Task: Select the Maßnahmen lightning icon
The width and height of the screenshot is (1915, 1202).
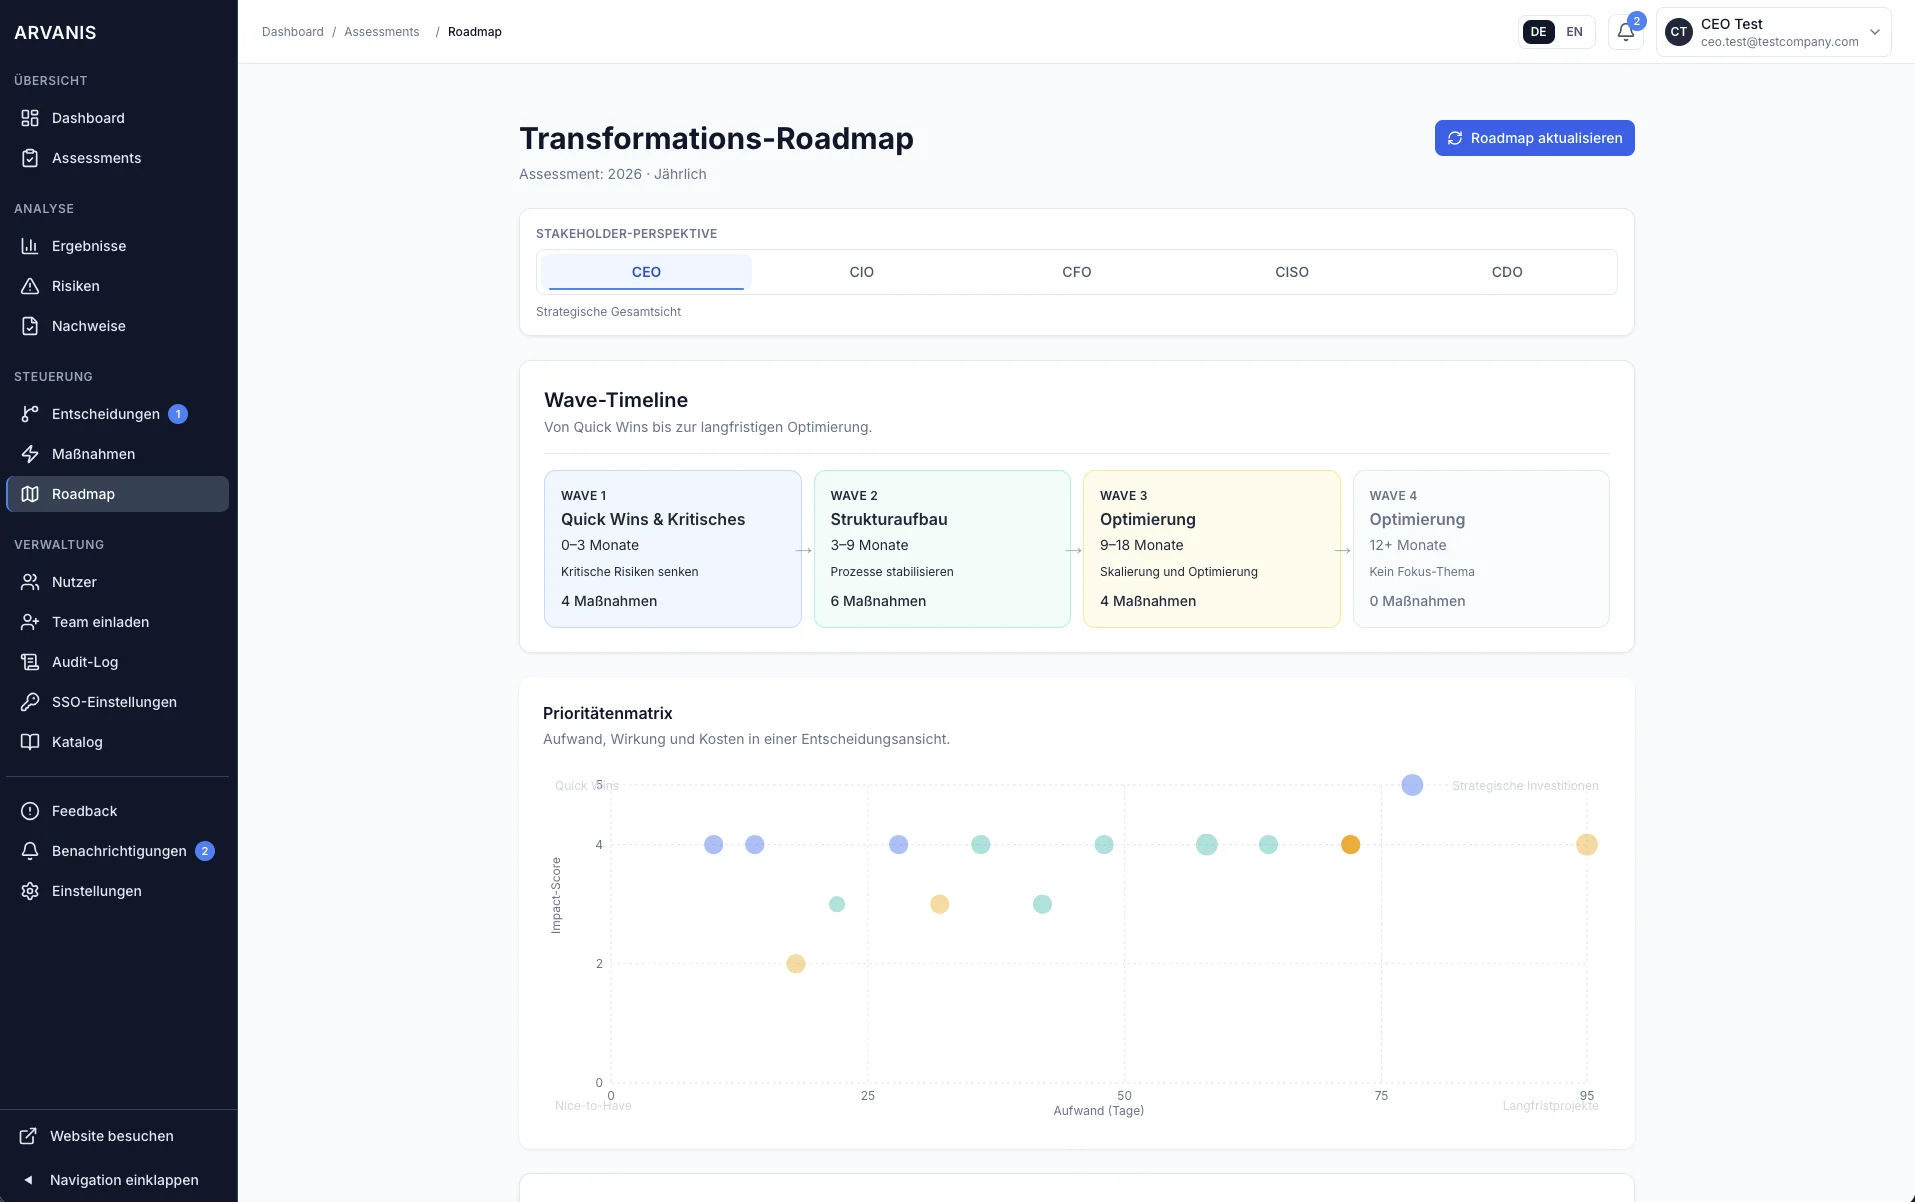Action: coord(30,453)
